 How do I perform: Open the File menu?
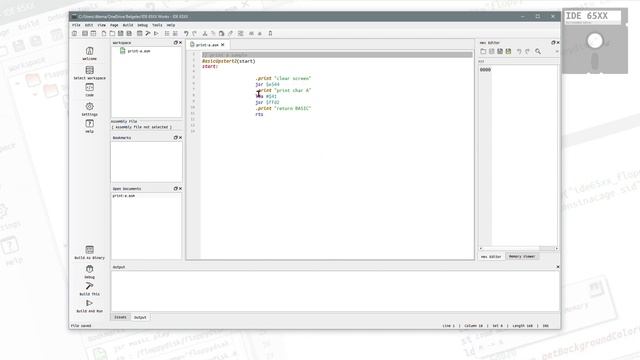coord(76,25)
